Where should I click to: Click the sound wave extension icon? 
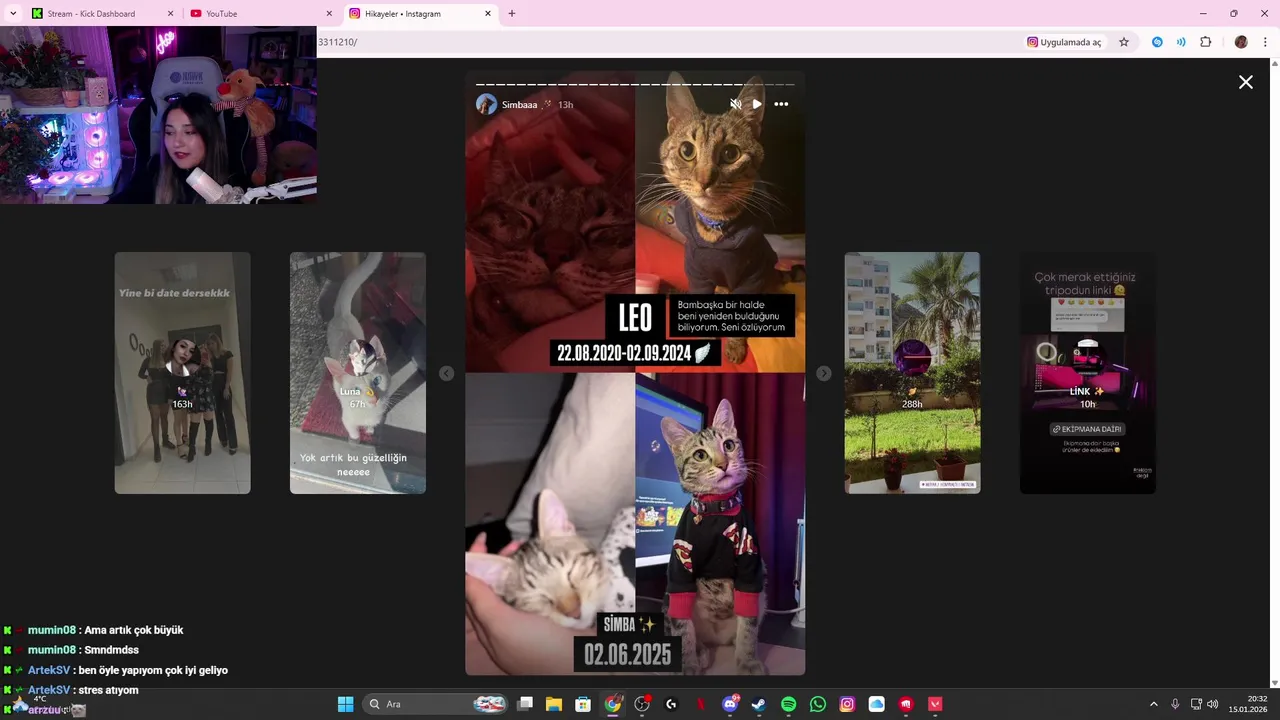point(1181,42)
